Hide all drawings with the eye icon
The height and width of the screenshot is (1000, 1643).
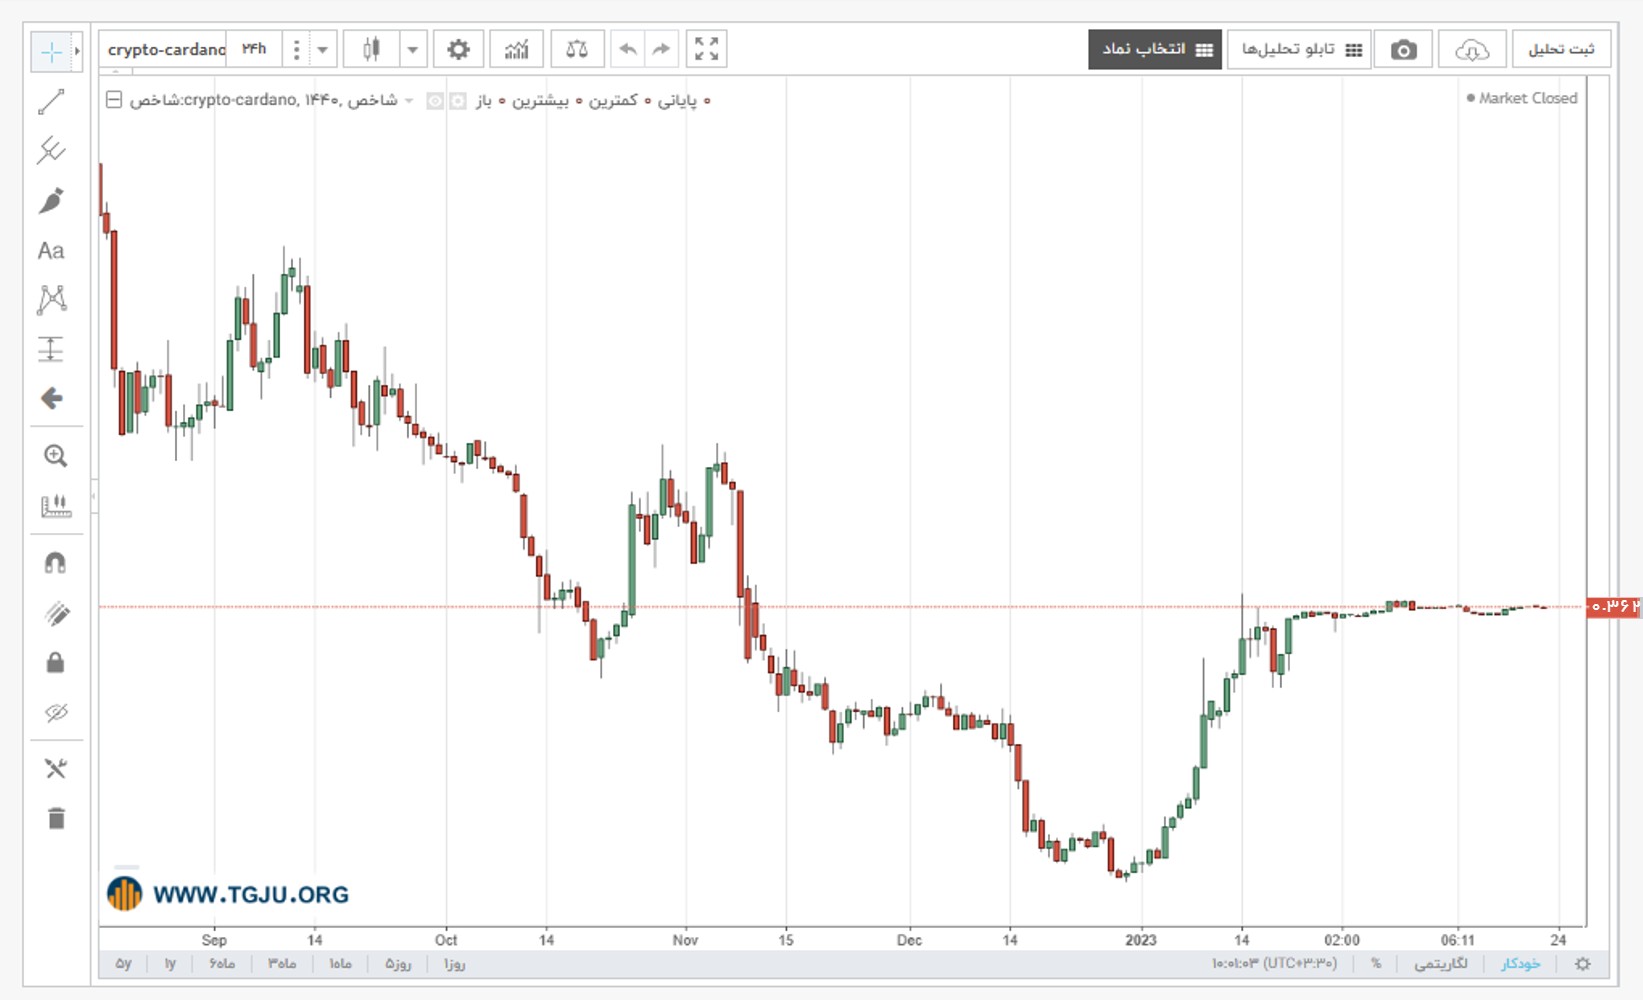pyautogui.click(x=56, y=713)
